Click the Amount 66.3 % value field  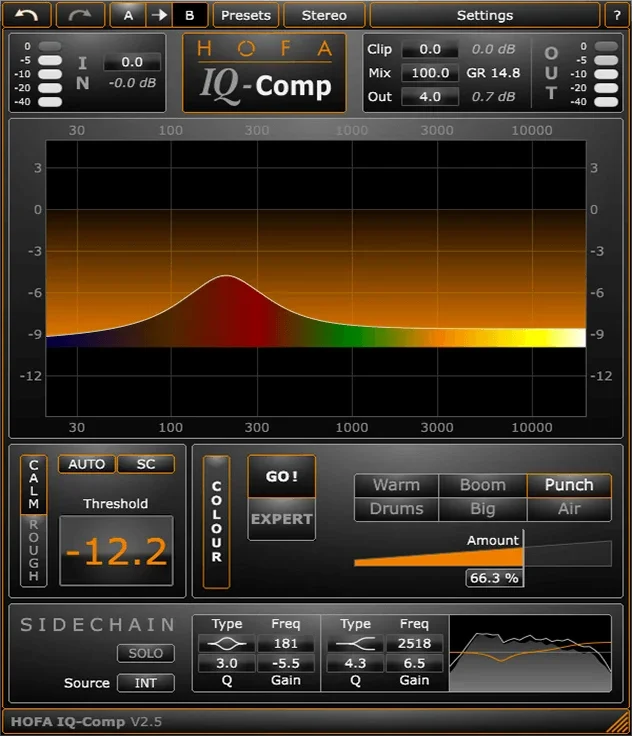[494, 578]
